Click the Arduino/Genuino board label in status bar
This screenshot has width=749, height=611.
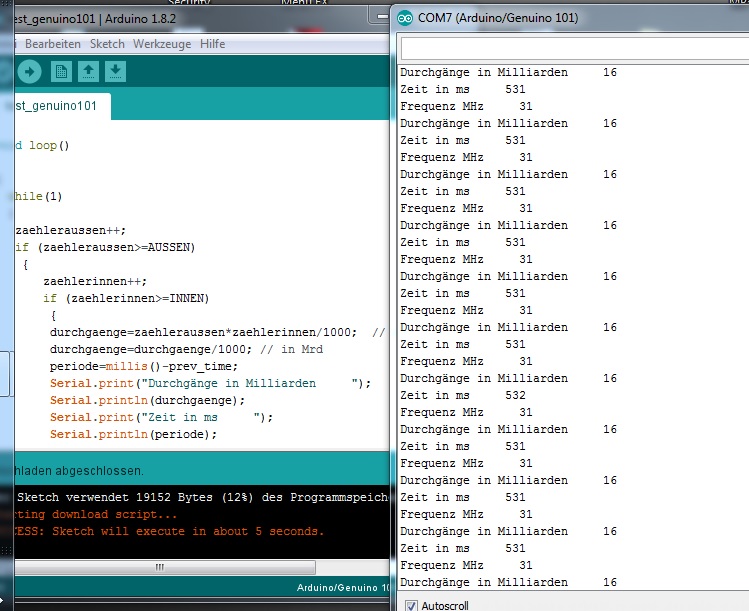pyautogui.click(x=343, y=588)
